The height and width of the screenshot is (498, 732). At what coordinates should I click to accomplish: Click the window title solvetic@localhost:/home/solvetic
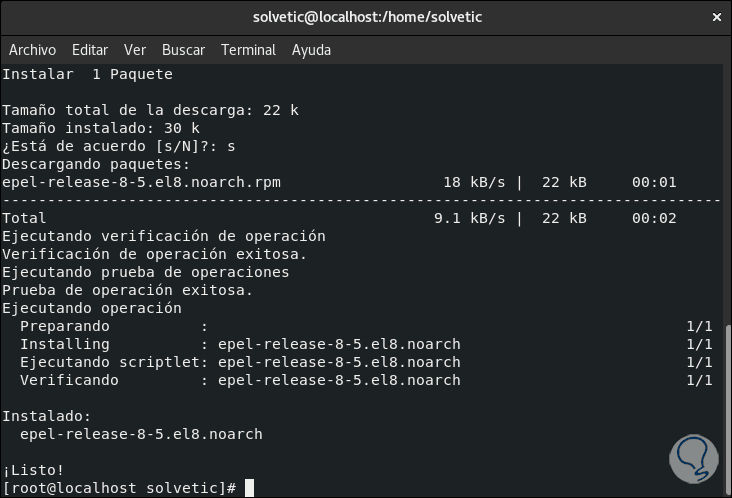click(365, 17)
